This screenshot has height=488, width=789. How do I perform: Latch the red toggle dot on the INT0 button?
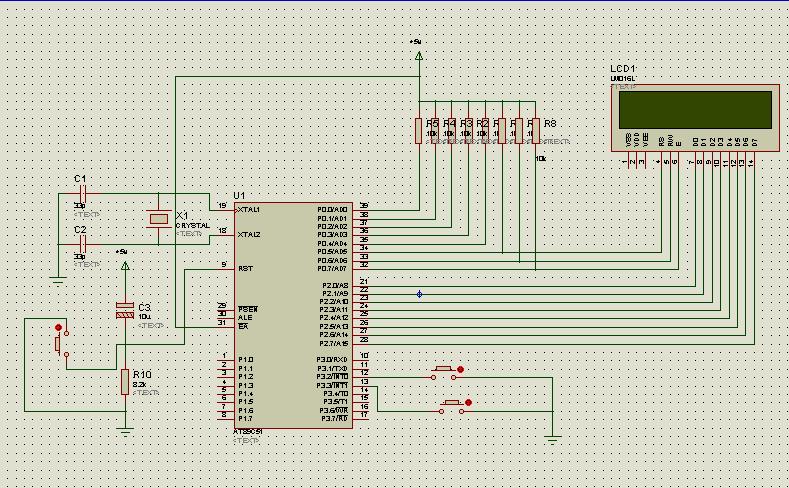[x=460, y=369]
